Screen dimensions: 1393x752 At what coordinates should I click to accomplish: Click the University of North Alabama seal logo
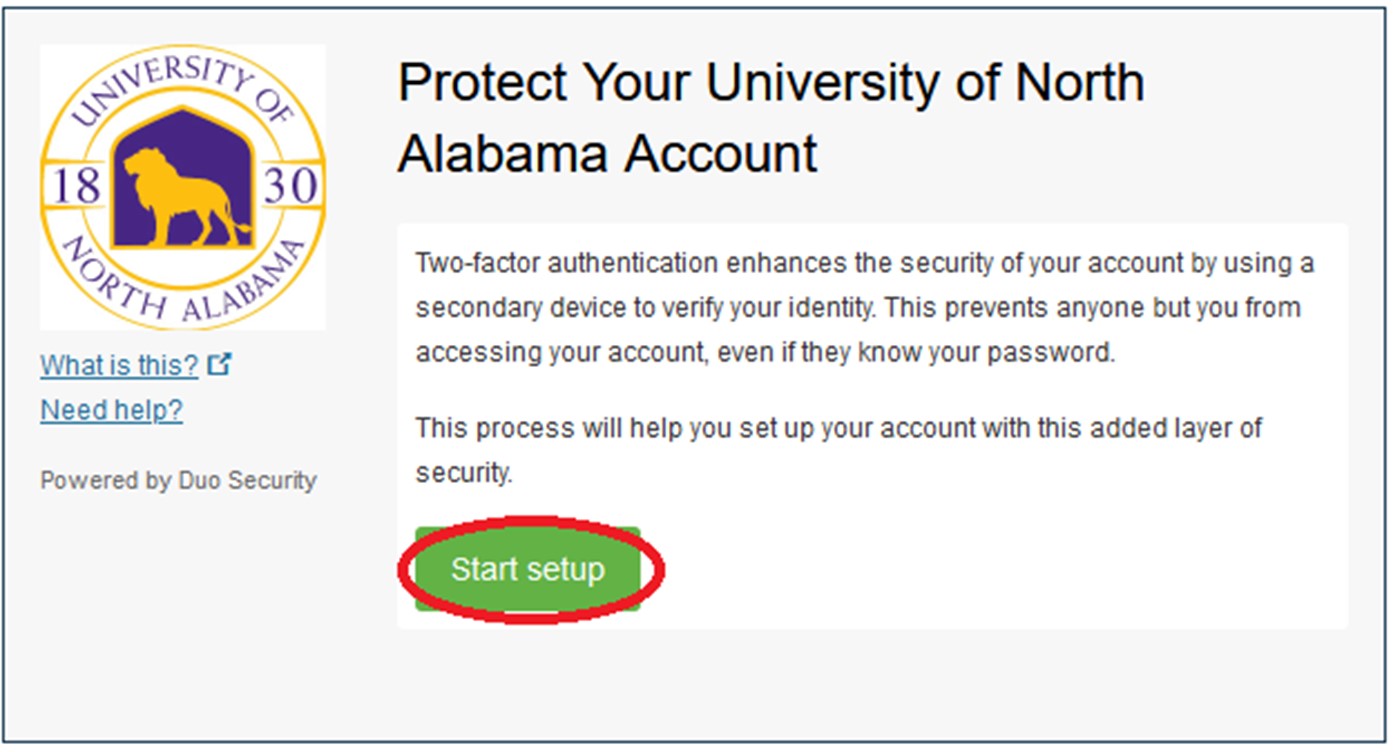[x=182, y=187]
